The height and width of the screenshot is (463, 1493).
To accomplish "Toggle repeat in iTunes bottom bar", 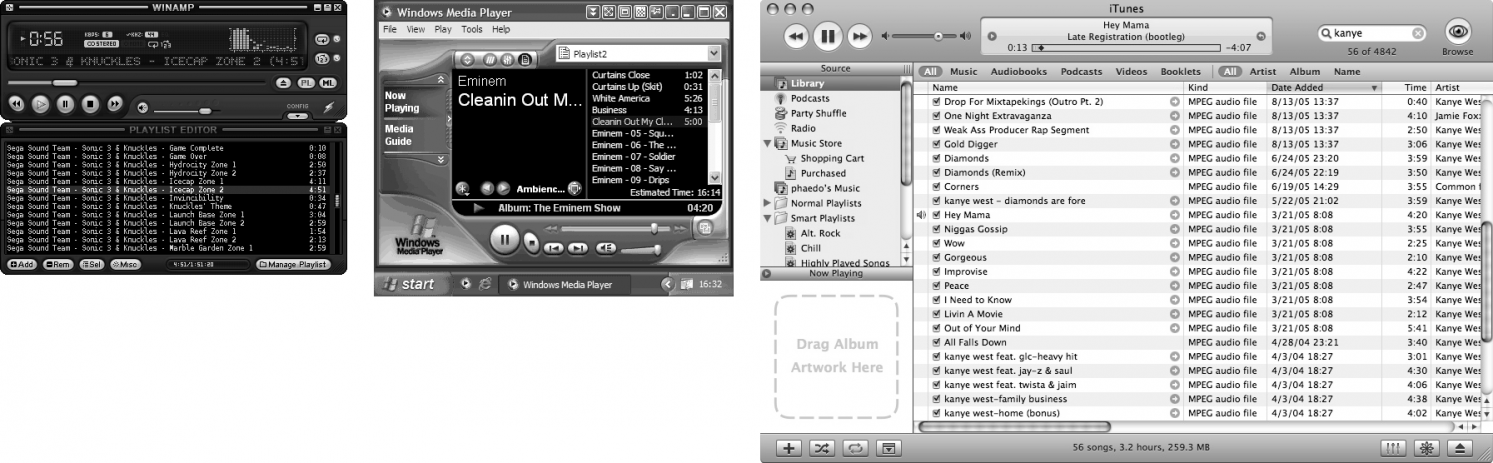I will point(854,448).
